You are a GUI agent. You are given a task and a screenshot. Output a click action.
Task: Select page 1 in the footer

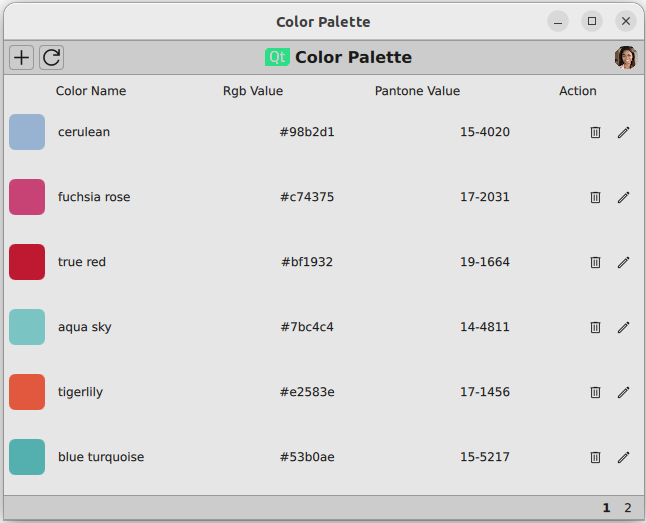(x=606, y=508)
